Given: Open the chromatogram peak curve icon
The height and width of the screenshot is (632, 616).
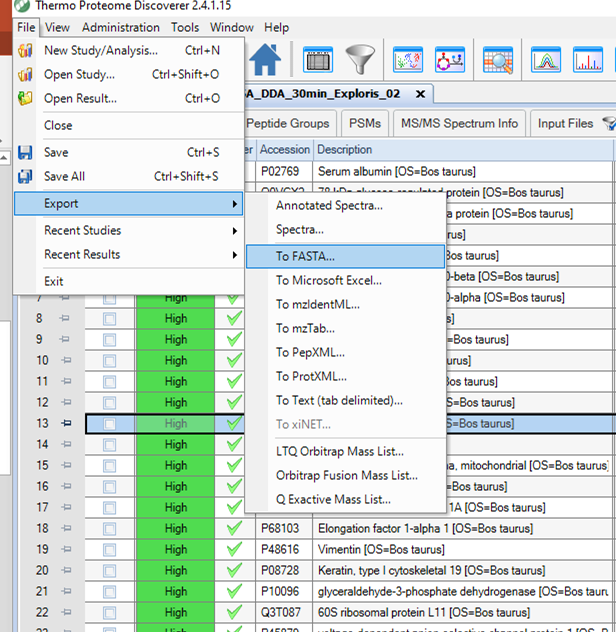Looking at the screenshot, I should 546,60.
